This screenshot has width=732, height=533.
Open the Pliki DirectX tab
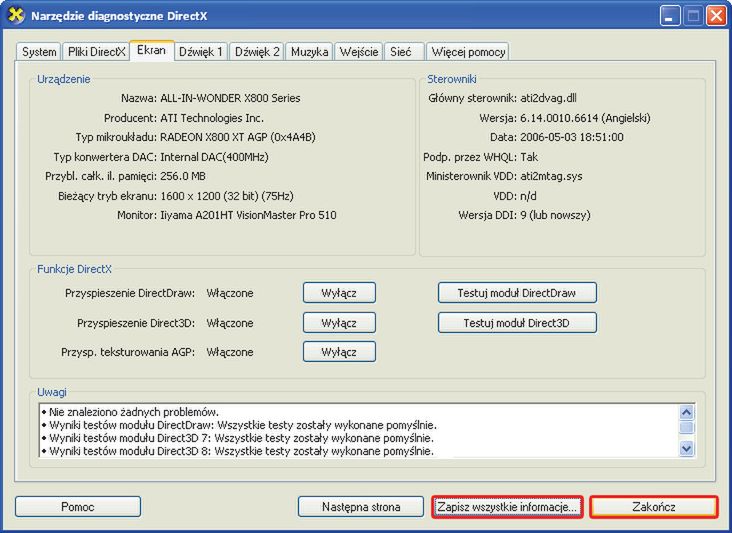click(96, 52)
